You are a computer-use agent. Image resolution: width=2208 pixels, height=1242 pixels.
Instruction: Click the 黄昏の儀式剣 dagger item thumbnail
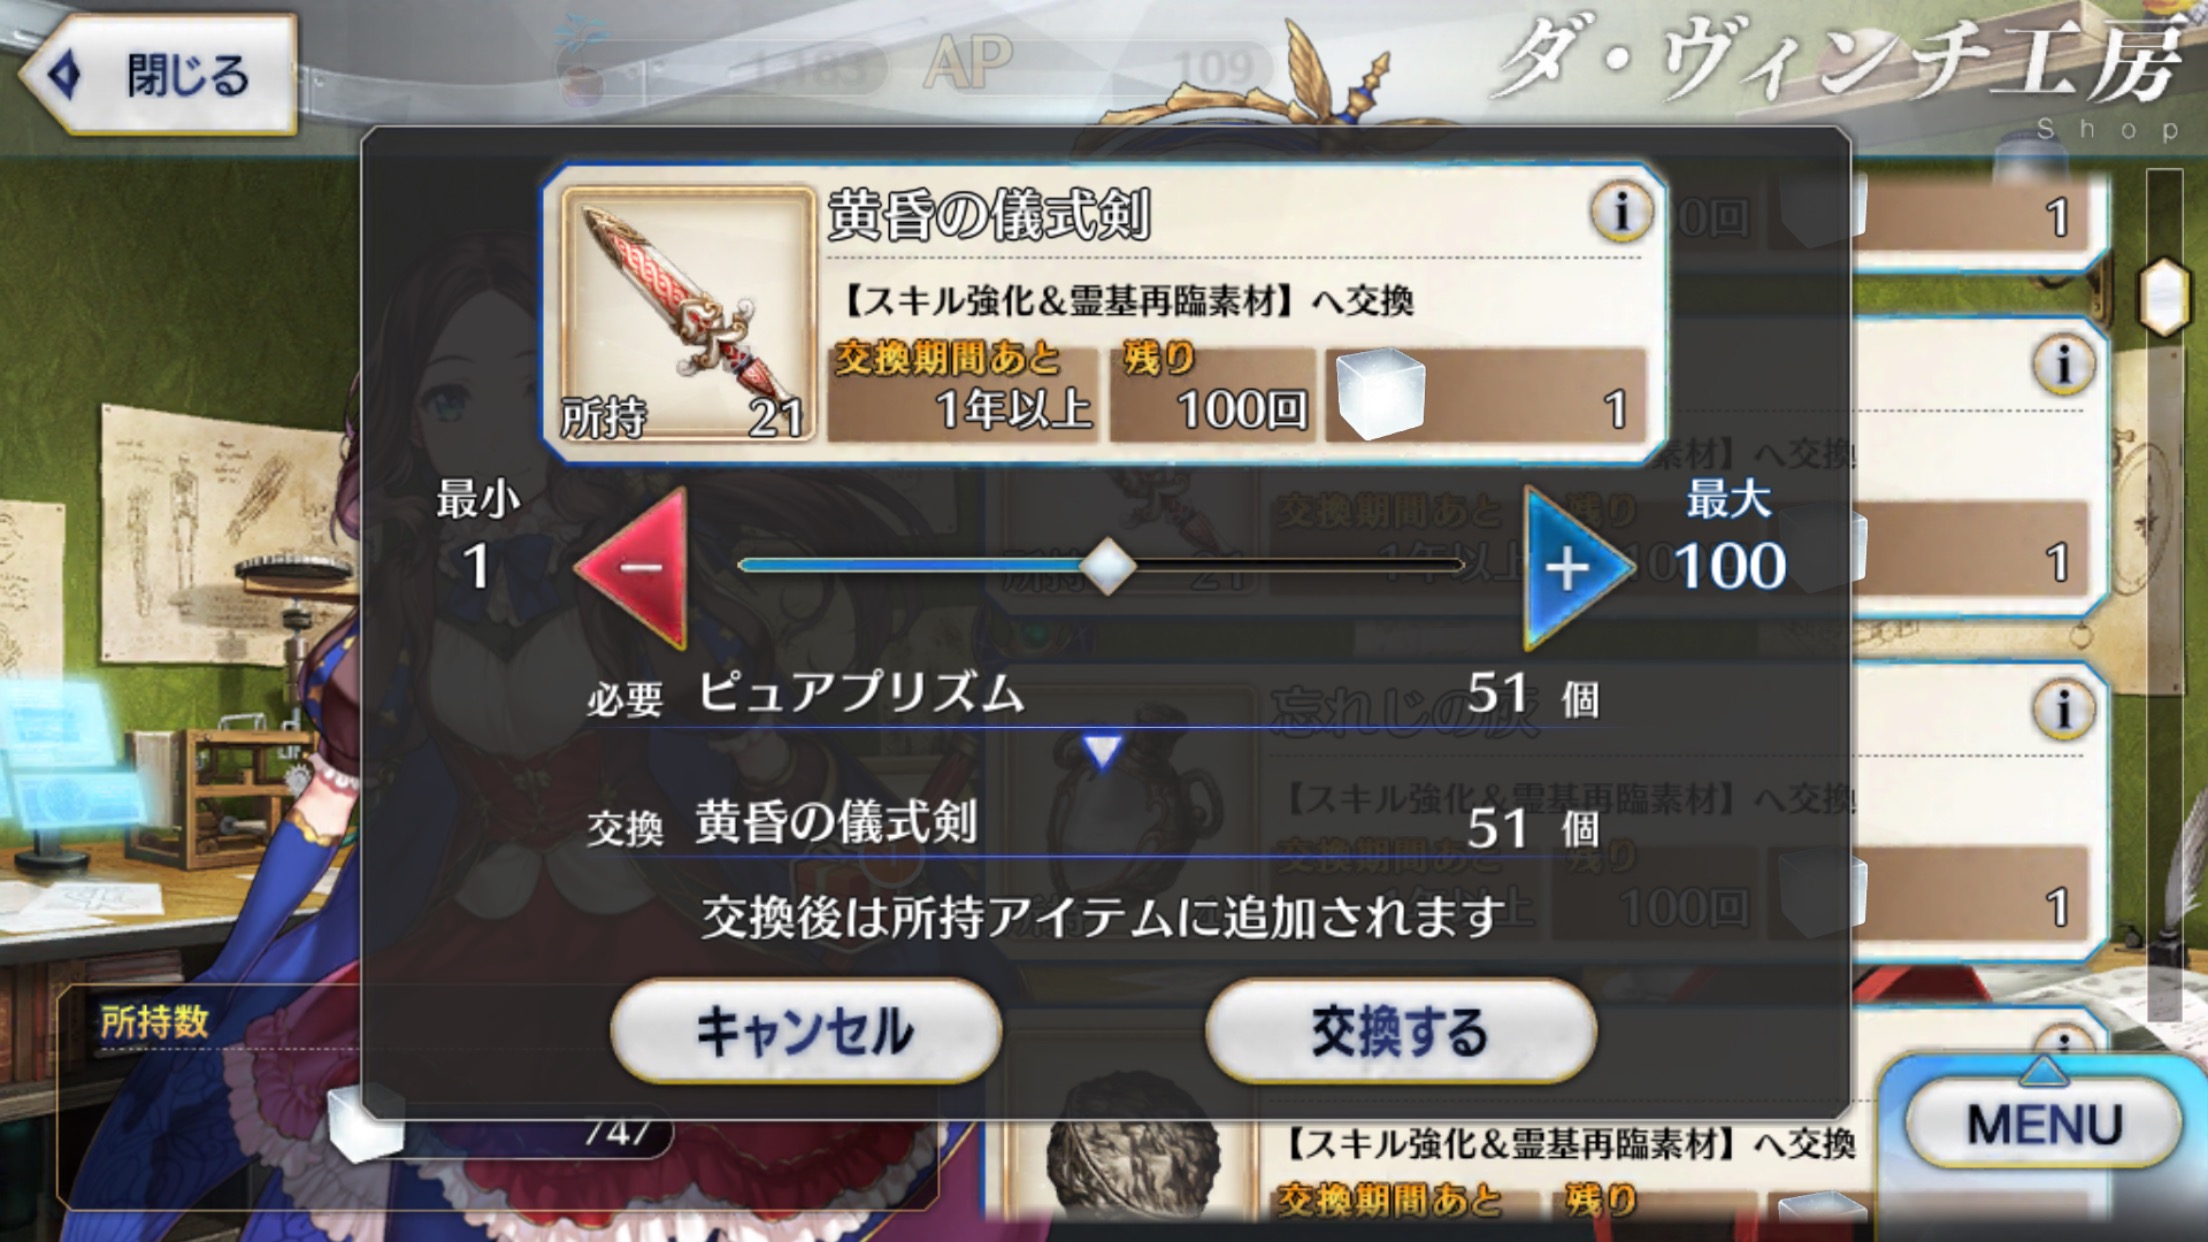click(688, 315)
